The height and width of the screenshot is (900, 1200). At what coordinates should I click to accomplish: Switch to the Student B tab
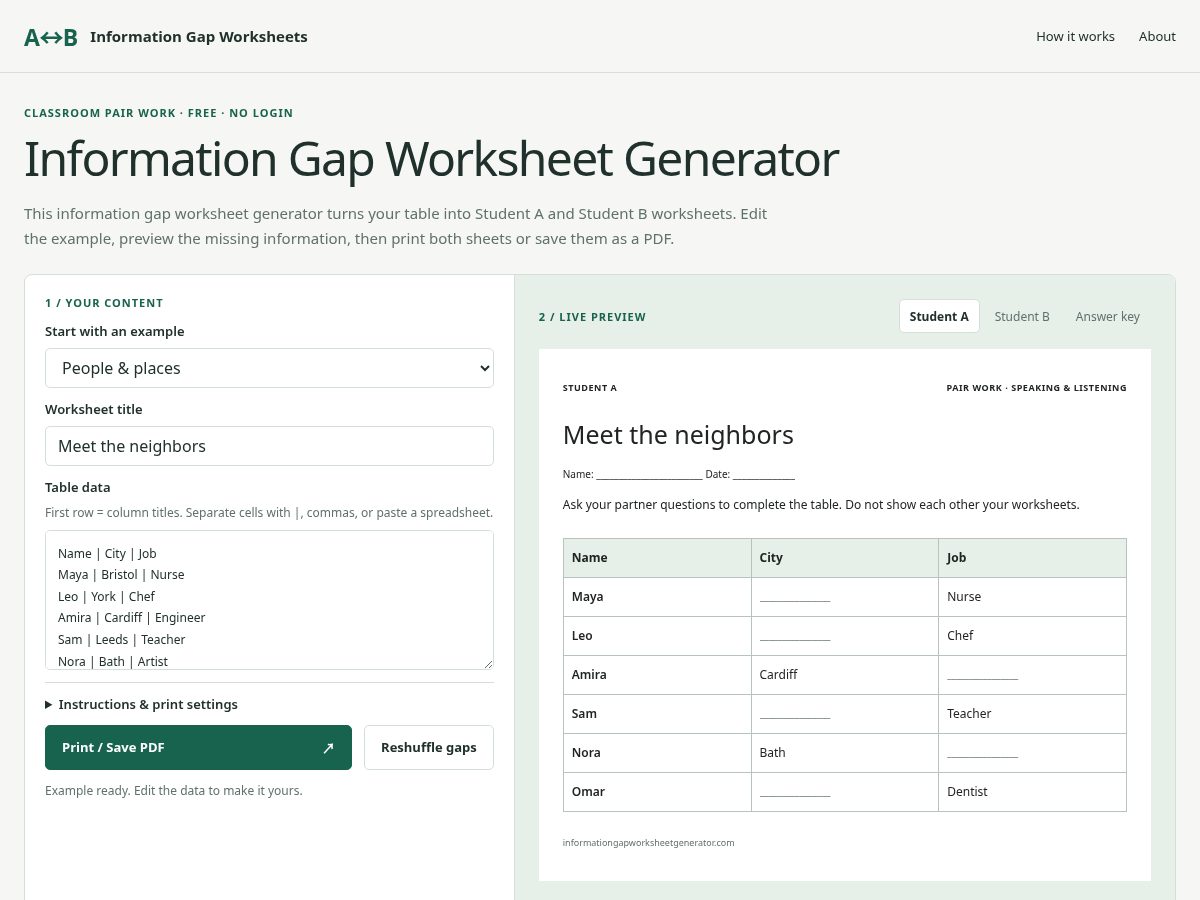point(1022,316)
